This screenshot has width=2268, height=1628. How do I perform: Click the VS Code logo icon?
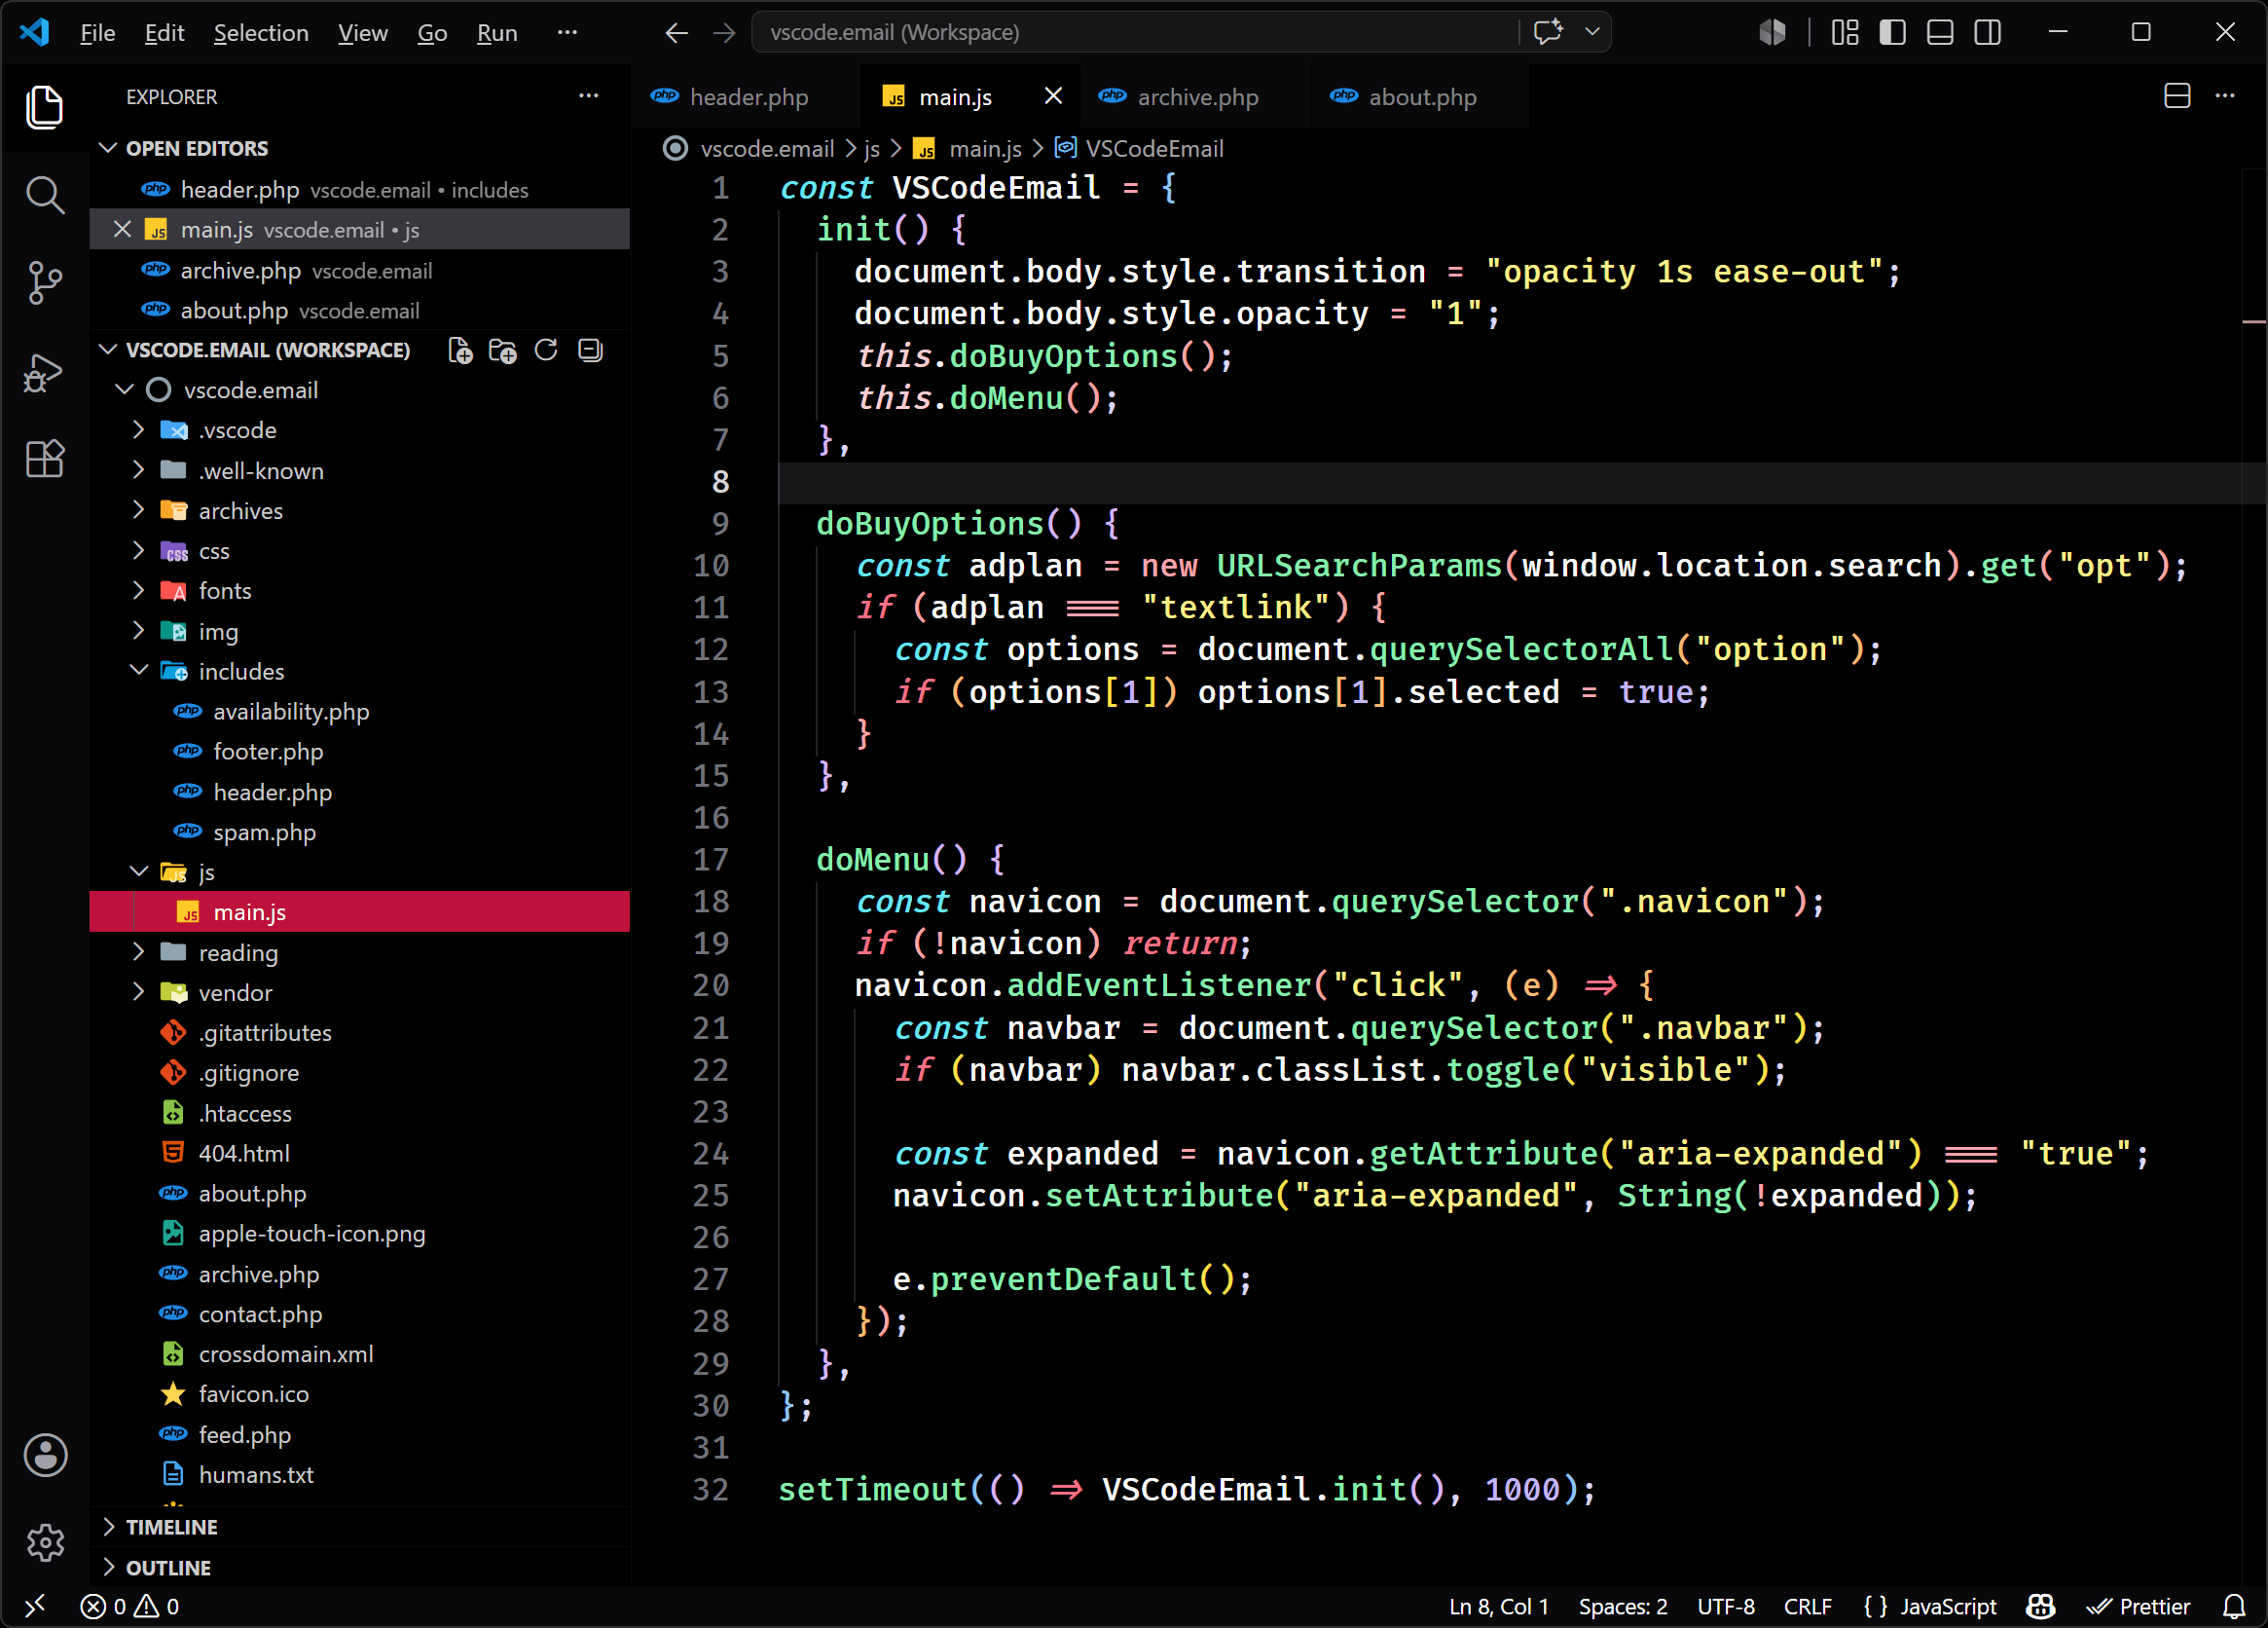pyautogui.click(x=34, y=32)
